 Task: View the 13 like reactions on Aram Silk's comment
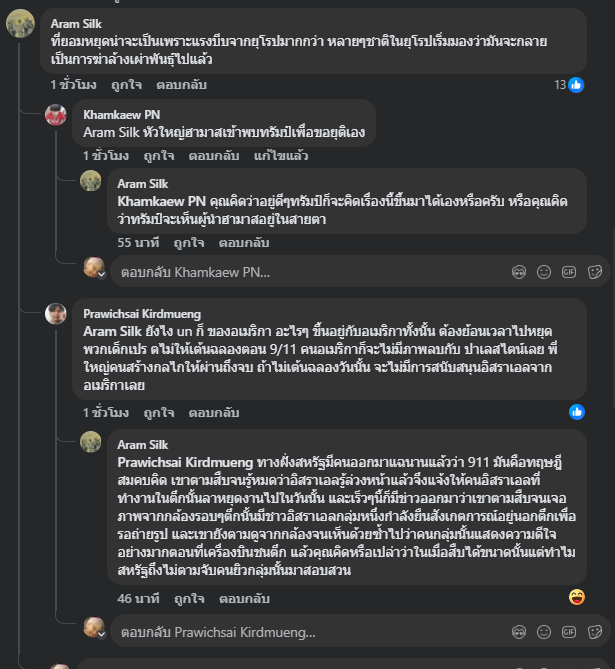coord(569,86)
